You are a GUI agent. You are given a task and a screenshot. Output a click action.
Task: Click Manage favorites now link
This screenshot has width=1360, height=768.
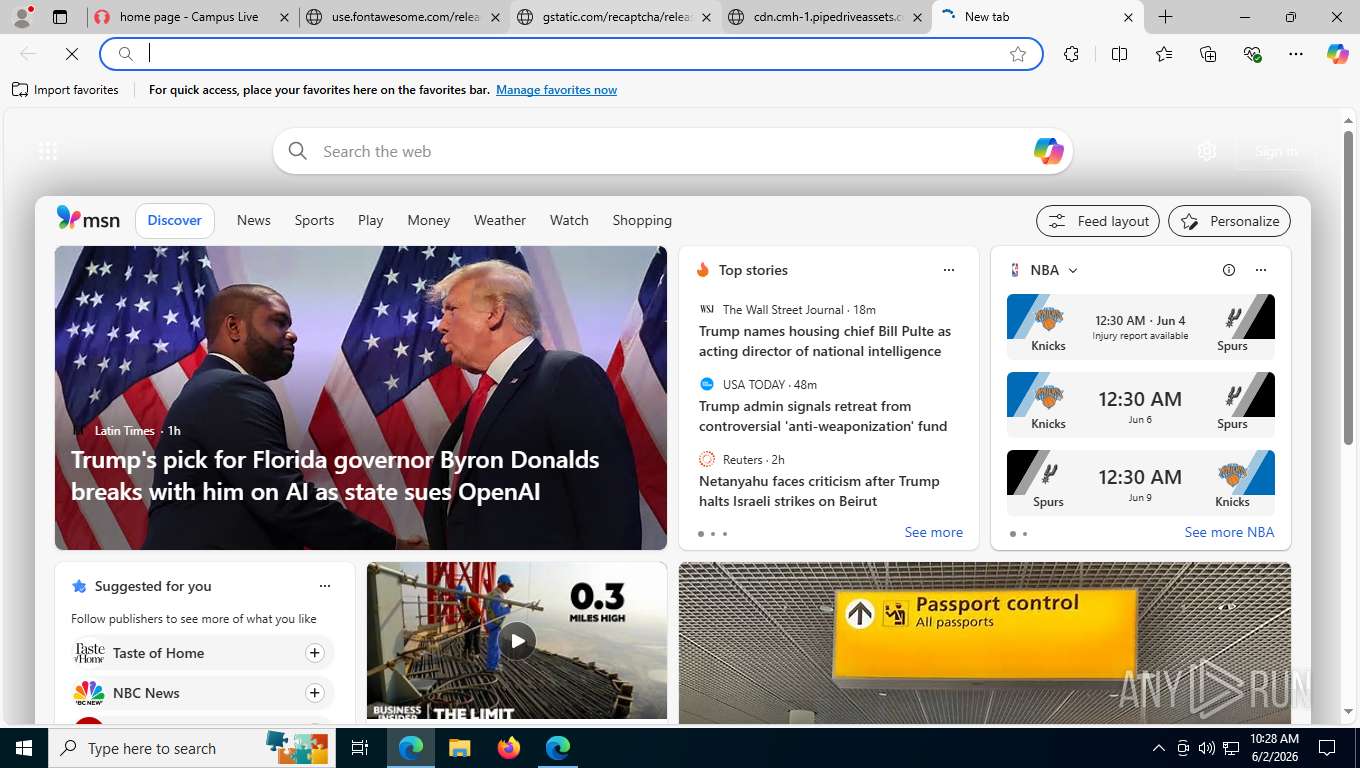(556, 90)
